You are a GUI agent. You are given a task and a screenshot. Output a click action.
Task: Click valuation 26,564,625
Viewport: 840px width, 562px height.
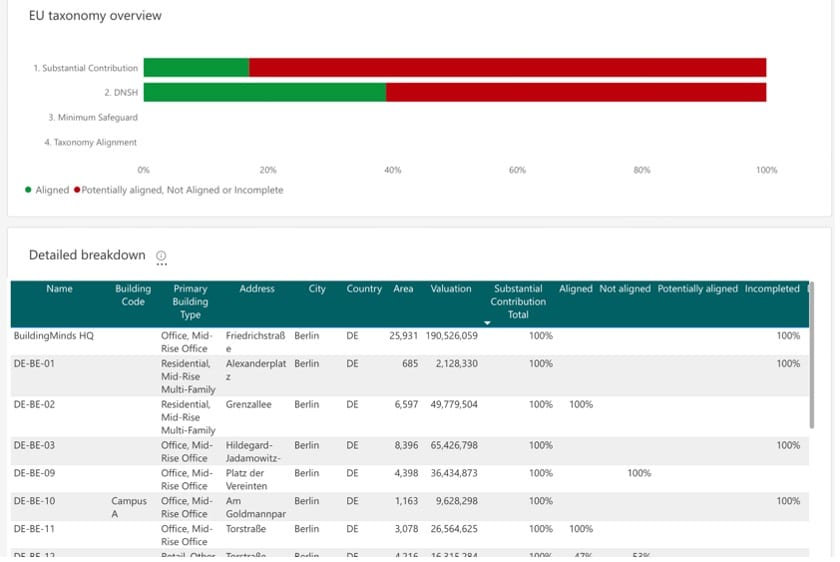click(x=454, y=529)
